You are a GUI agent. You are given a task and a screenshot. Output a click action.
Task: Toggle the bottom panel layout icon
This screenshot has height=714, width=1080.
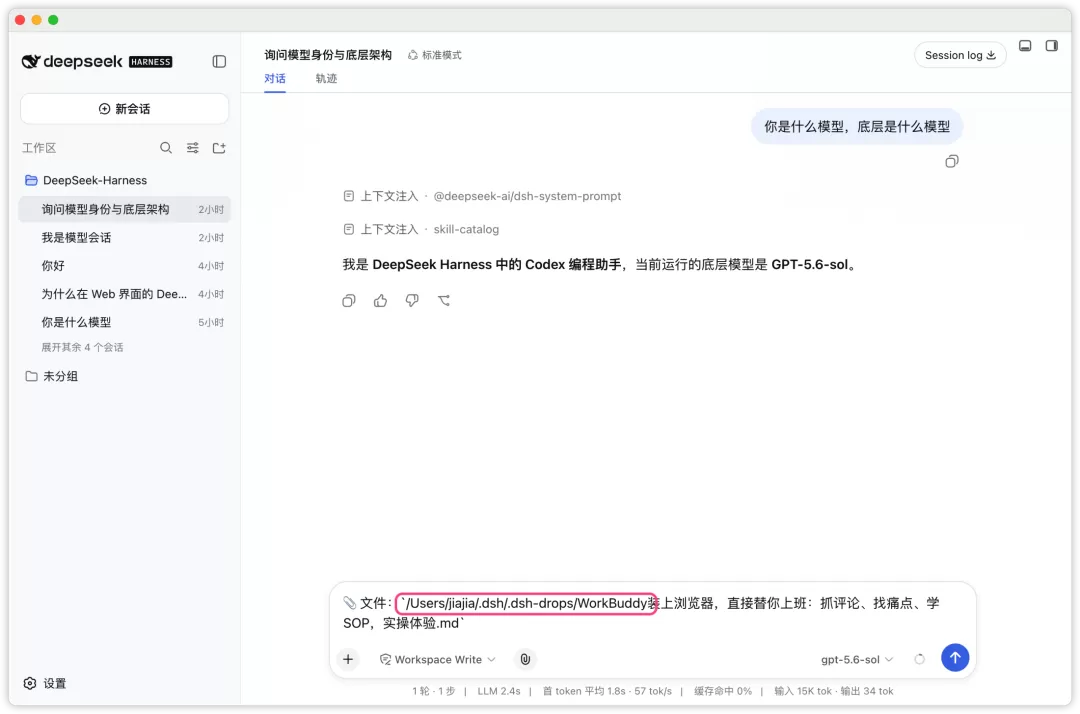(1025, 45)
